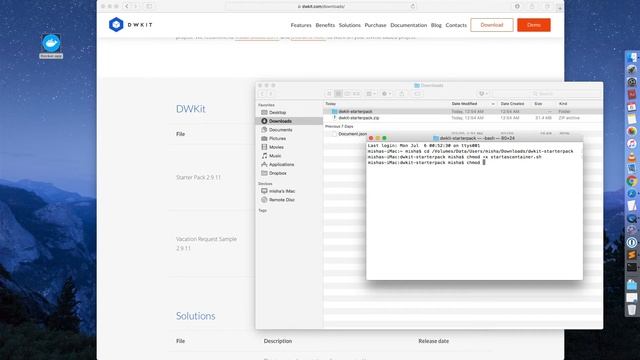This screenshot has height=360, width=640.
Task: Open Solutions in the DWKit navigation
Action: 350,25
